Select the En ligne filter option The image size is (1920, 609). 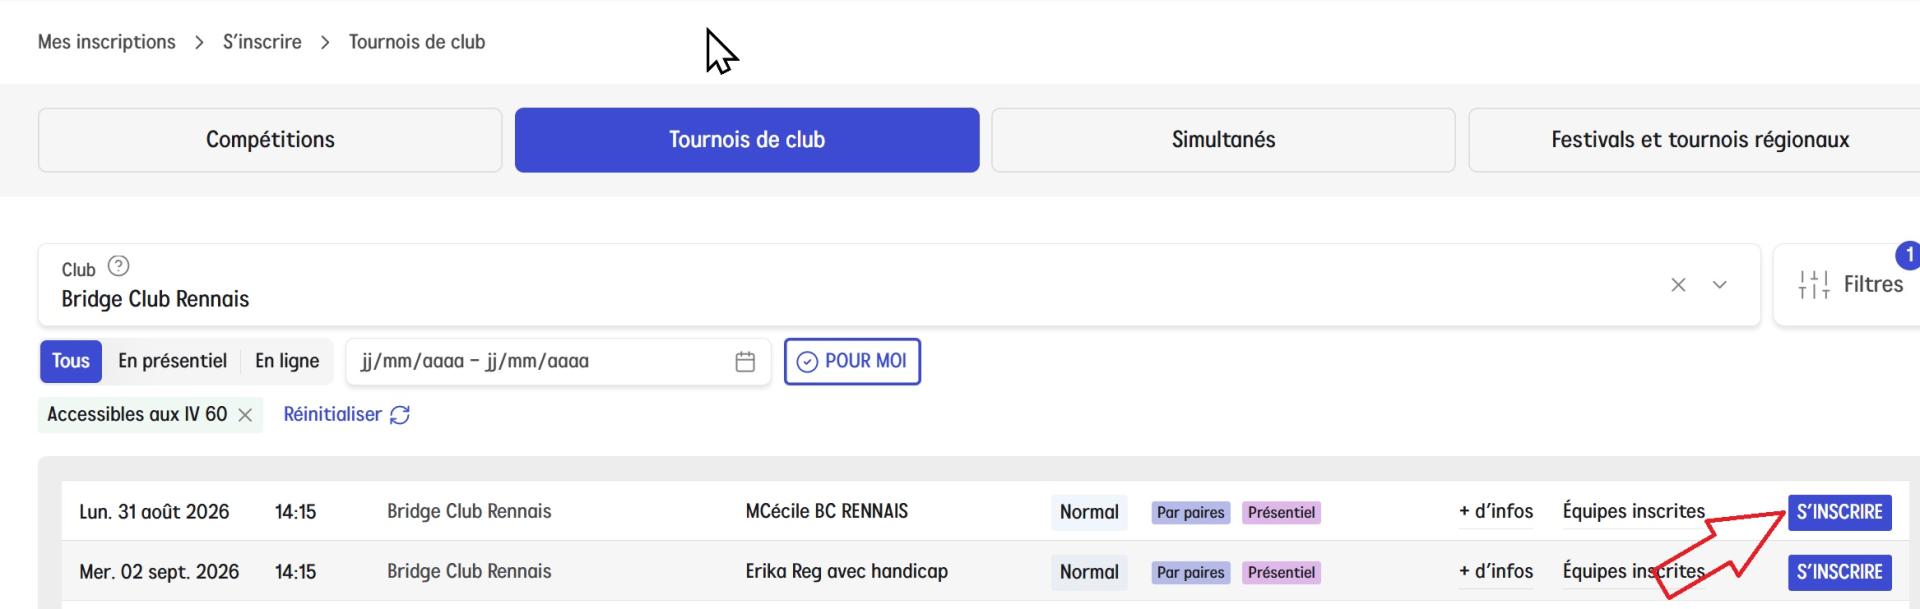click(x=287, y=361)
